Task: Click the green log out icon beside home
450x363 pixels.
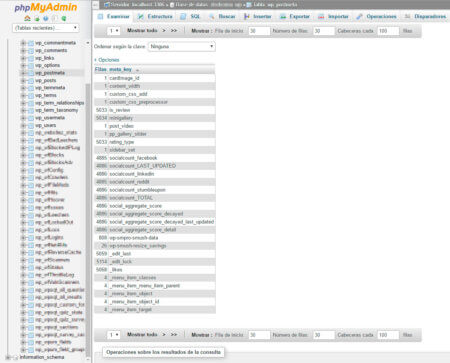Action: pos(37,19)
